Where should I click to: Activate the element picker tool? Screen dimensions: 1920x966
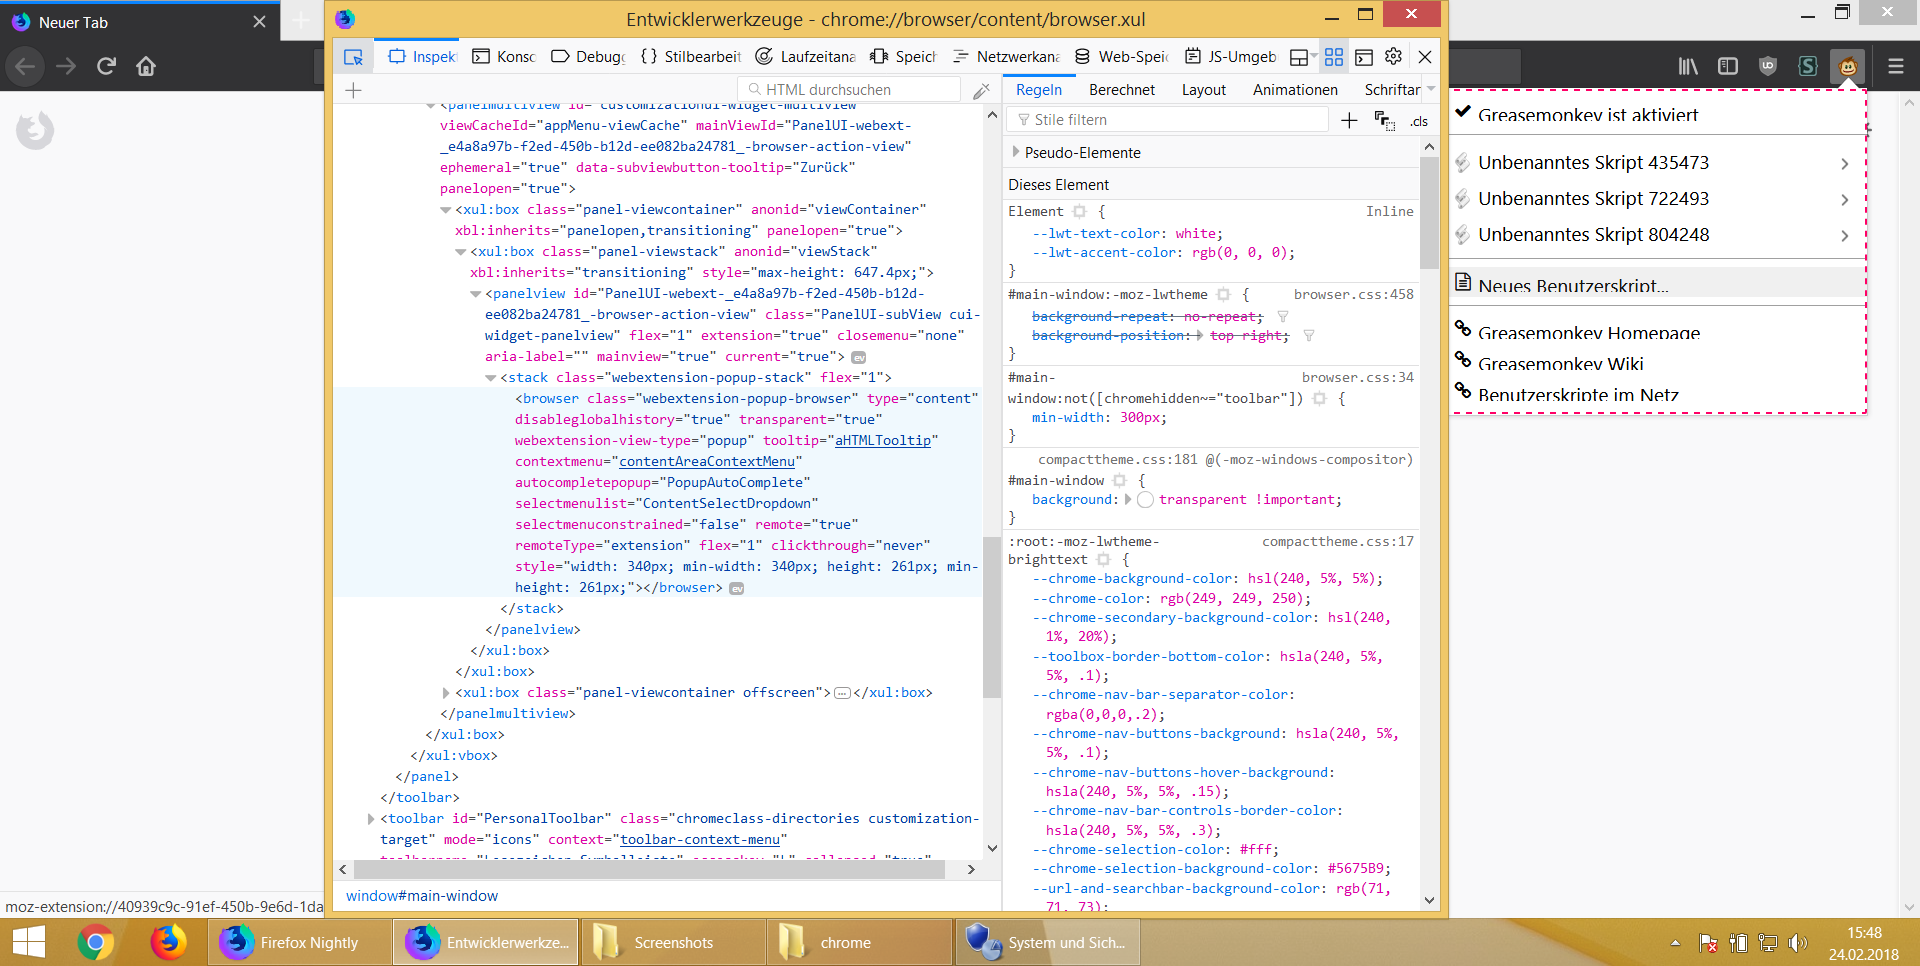pyautogui.click(x=353, y=57)
